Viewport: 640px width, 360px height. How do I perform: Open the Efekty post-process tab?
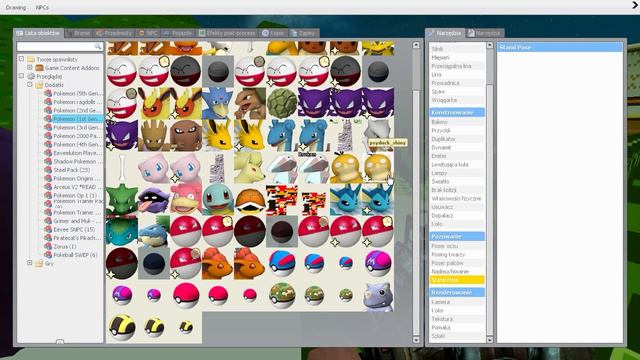pos(227,33)
